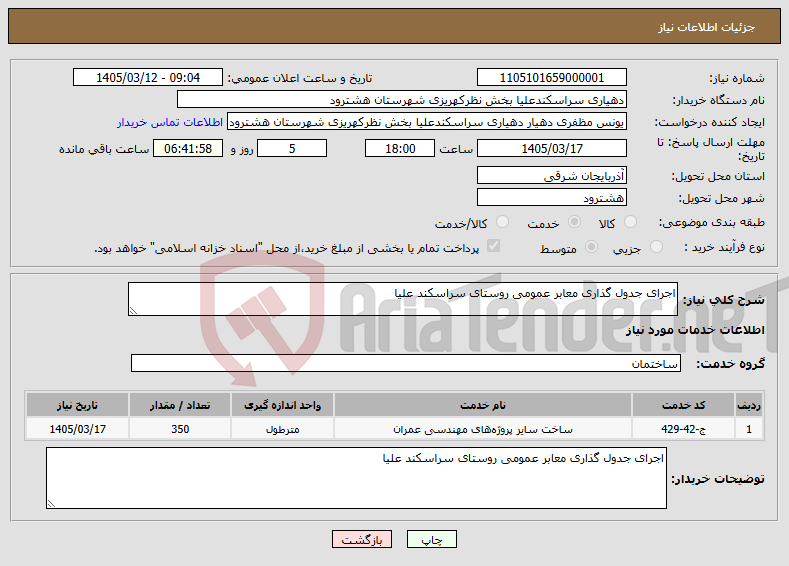The height and width of the screenshot is (566, 789).
Task: Click the deadline time field 18:00
Action: [x=400, y=148]
